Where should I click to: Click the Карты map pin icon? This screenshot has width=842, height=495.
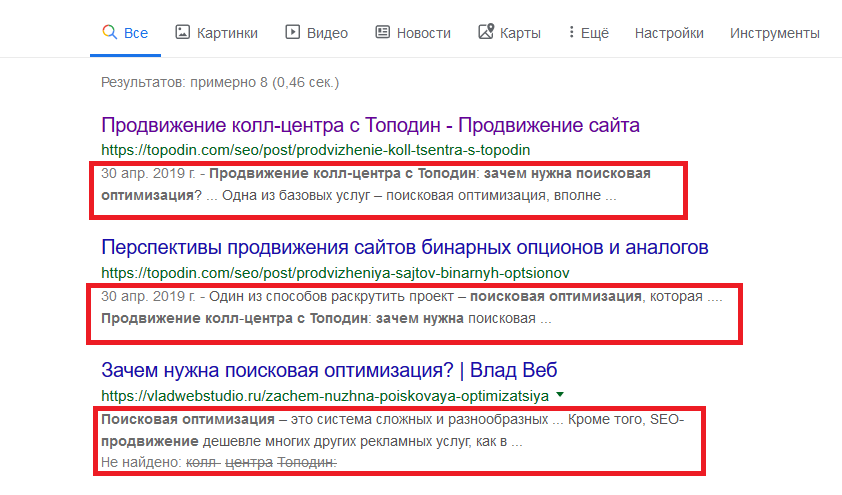[485, 32]
